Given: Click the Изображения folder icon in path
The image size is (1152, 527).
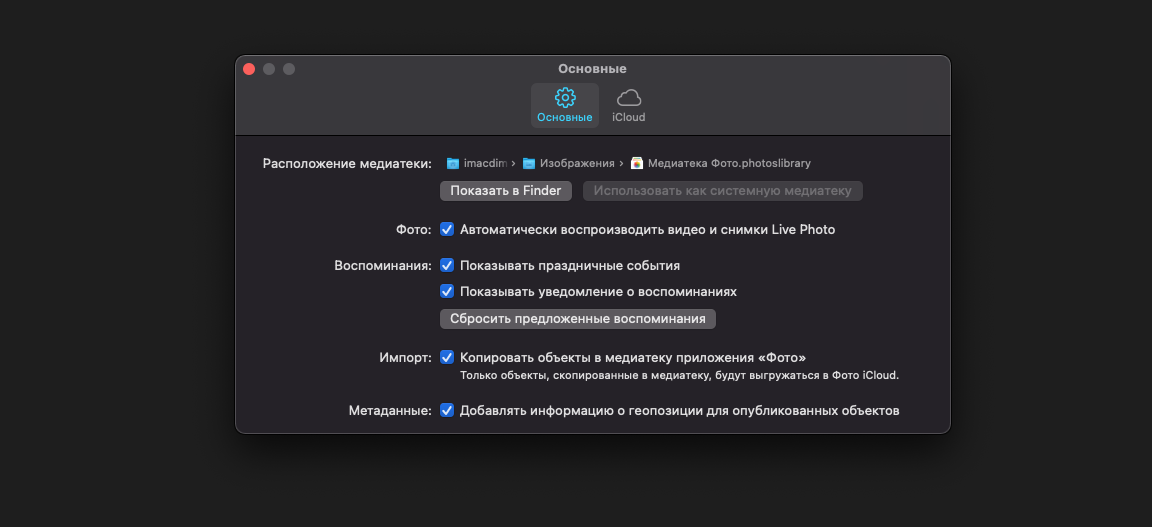Looking at the screenshot, I should tap(528, 163).
